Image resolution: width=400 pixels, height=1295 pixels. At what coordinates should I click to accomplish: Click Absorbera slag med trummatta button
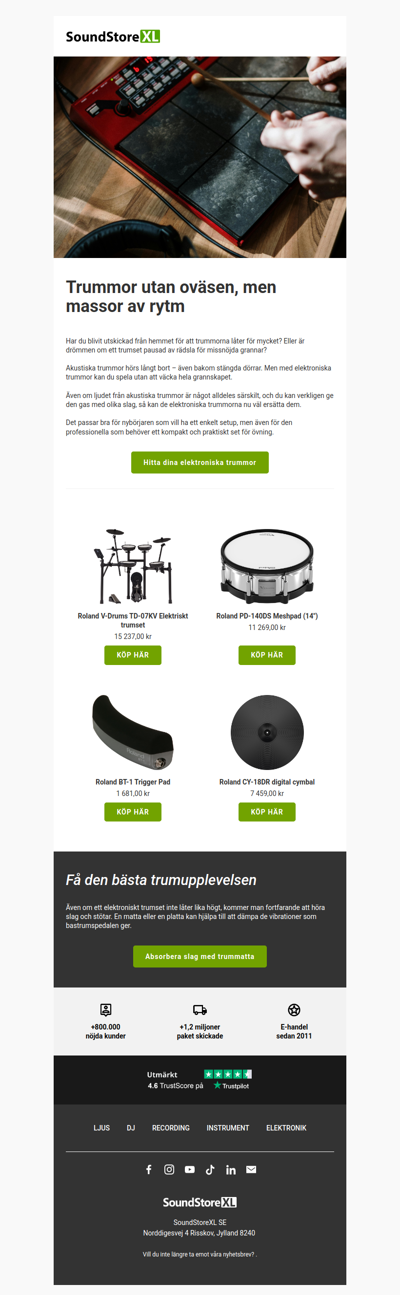tap(200, 956)
